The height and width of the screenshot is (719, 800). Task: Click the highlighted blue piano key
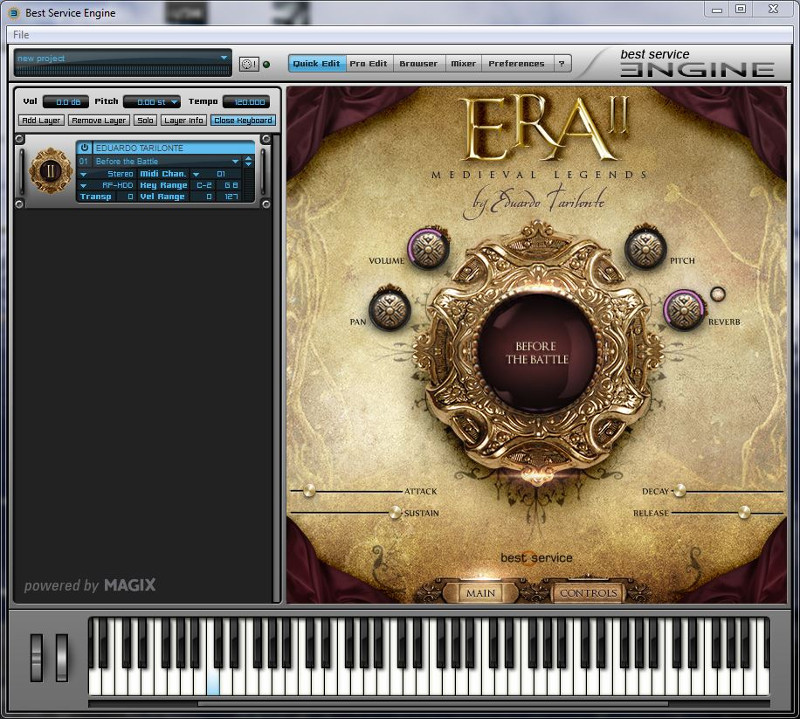pyautogui.click(x=213, y=682)
